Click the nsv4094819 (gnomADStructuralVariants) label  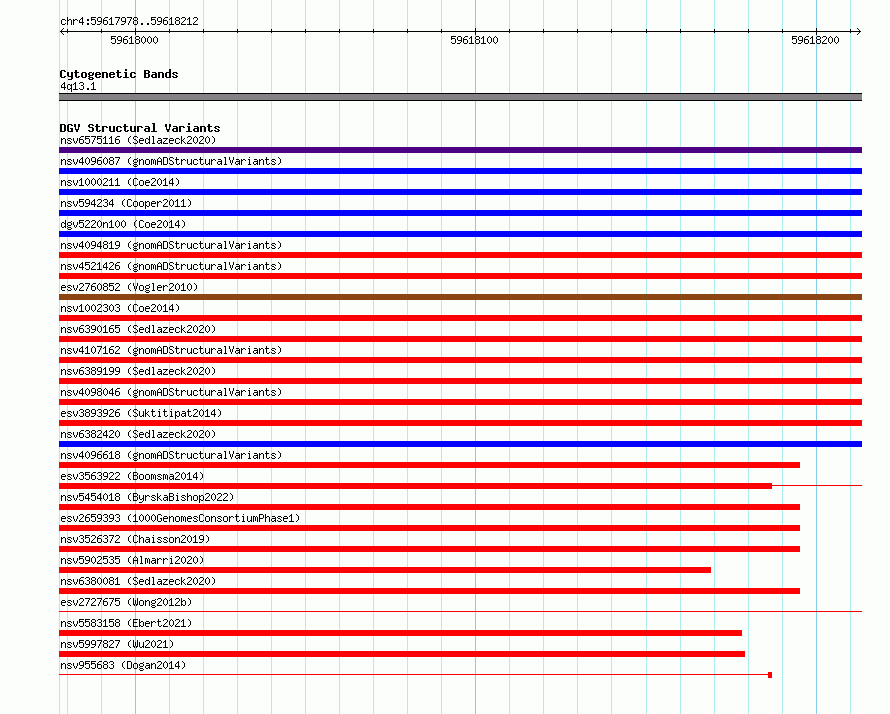point(171,245)
